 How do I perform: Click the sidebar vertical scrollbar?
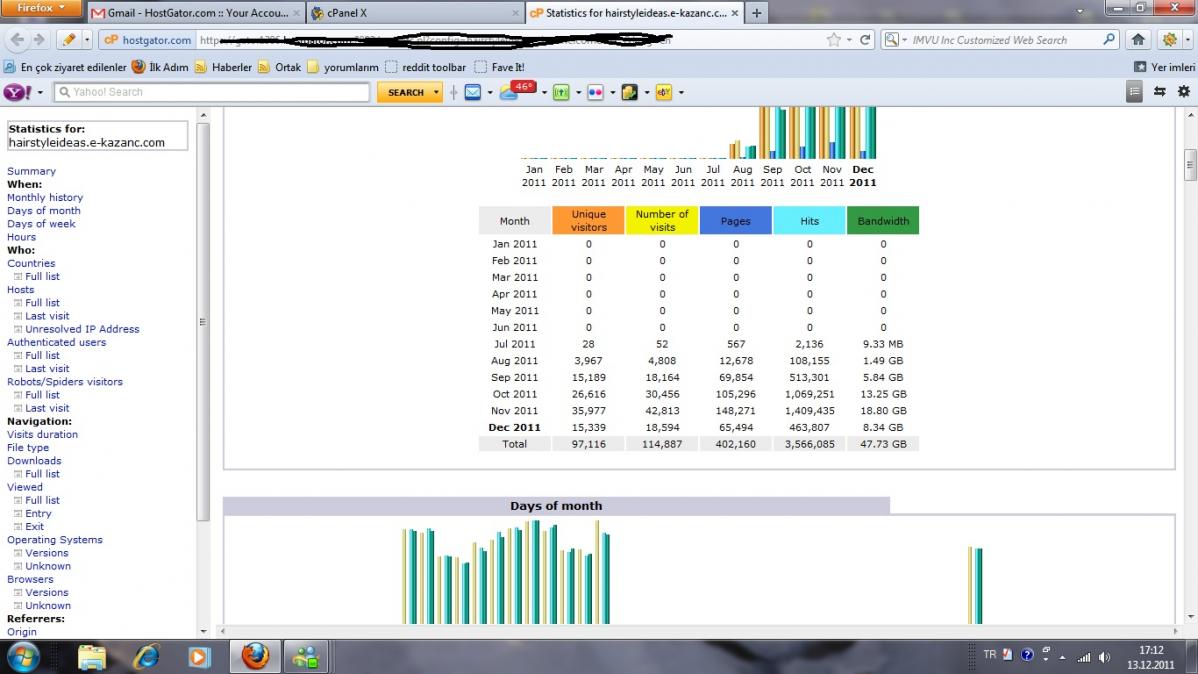tap(203, 321)
